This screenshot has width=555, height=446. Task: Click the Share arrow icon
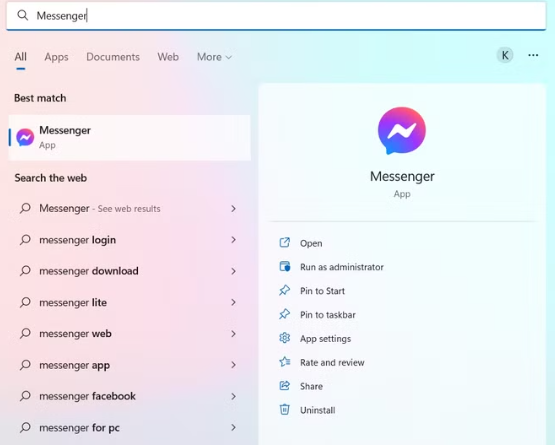(285, 385)
